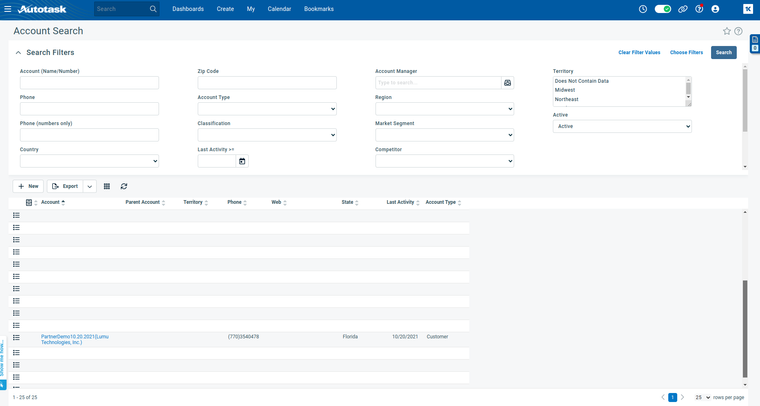Screen dimensions: 760x406
Task: Refresh the account results list
Action: click(x=124, y=186)
